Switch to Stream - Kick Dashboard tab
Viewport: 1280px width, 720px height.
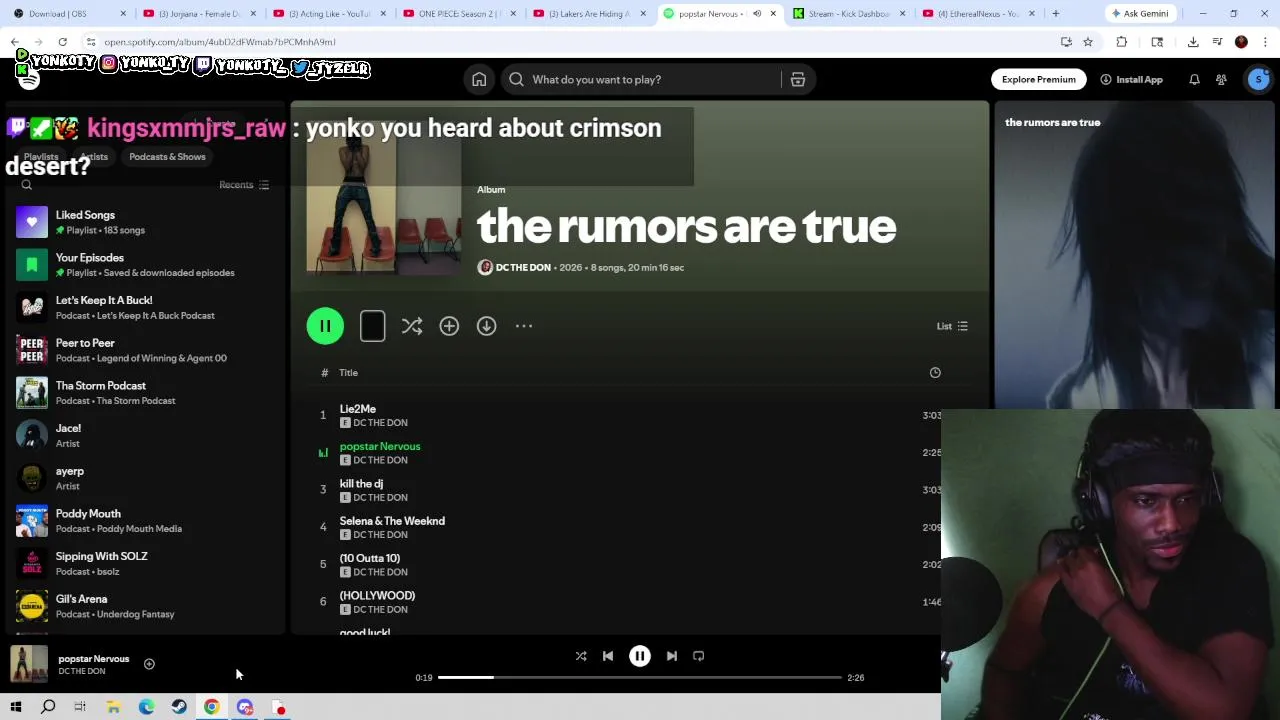848,13
